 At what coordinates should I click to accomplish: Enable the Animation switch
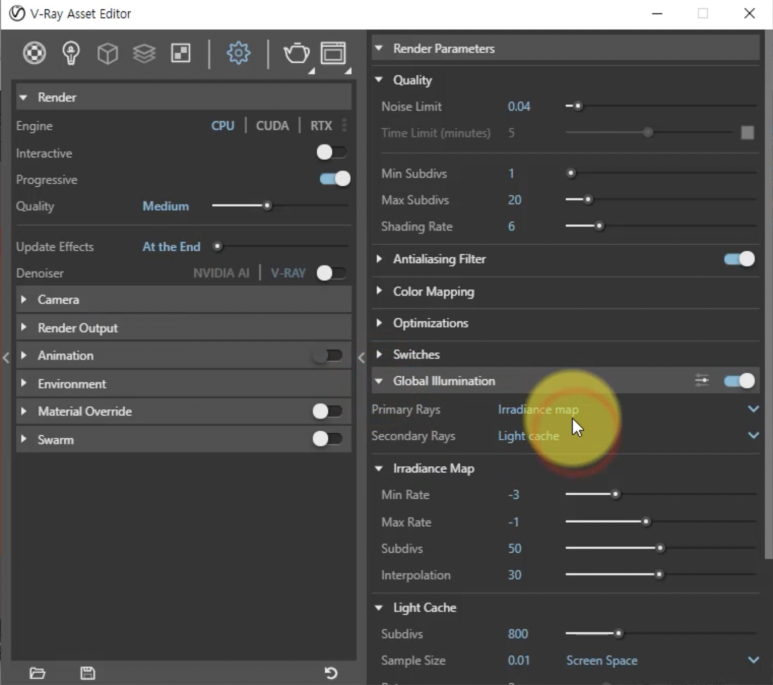pyautogui.click(x=327, y=355)
